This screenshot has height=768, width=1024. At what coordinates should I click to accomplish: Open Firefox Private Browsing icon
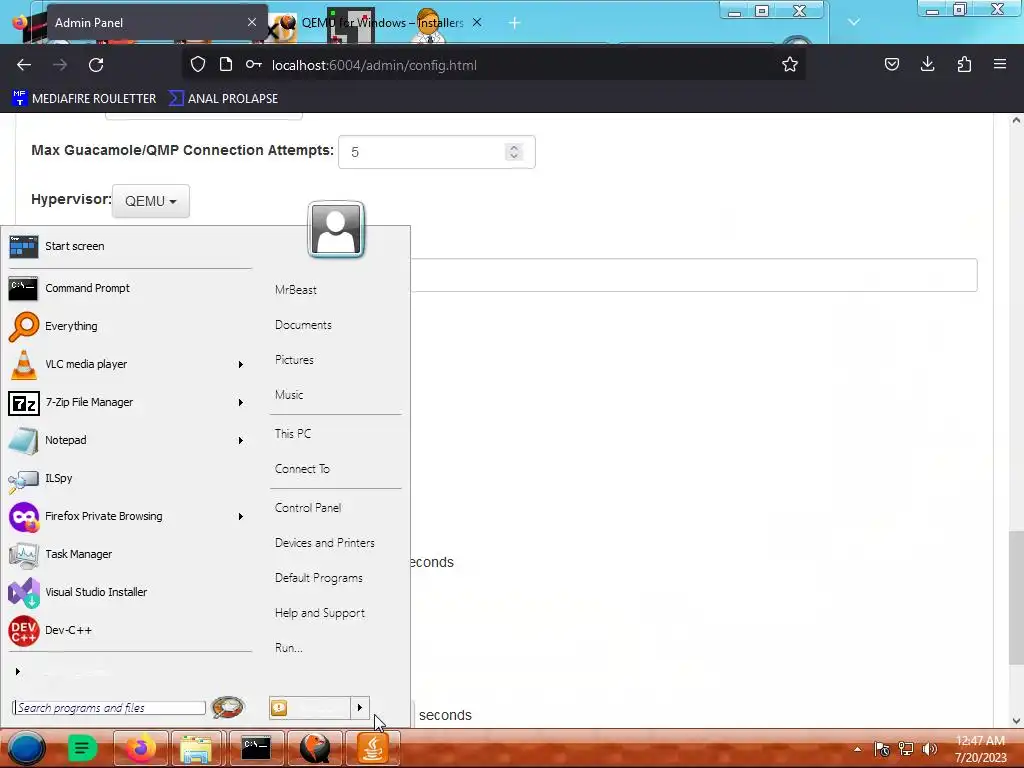click(x=24, y=517)
